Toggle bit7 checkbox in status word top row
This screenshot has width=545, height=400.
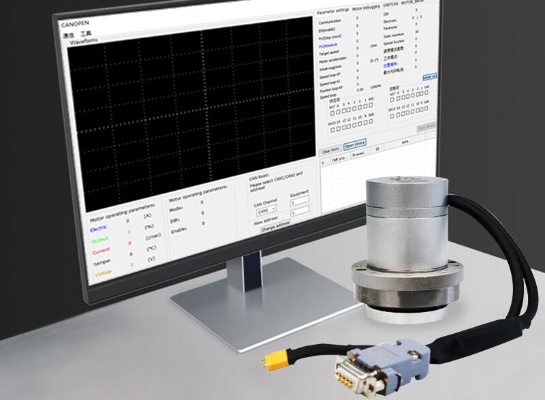[x=332, y=113]
